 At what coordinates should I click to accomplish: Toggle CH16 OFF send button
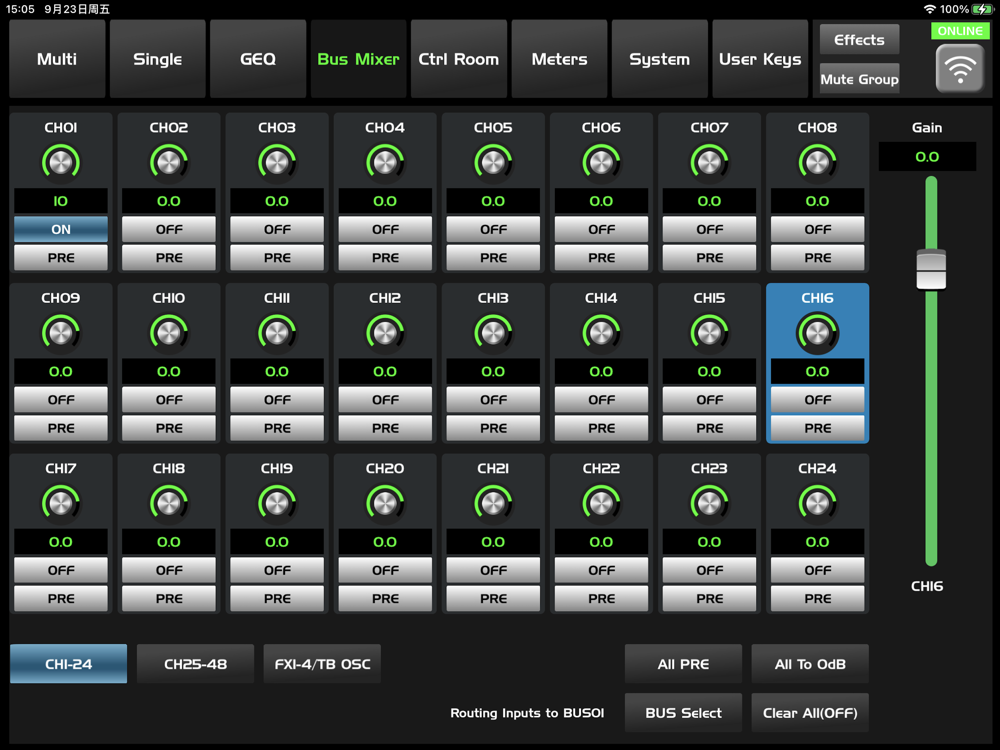[818, 400]
